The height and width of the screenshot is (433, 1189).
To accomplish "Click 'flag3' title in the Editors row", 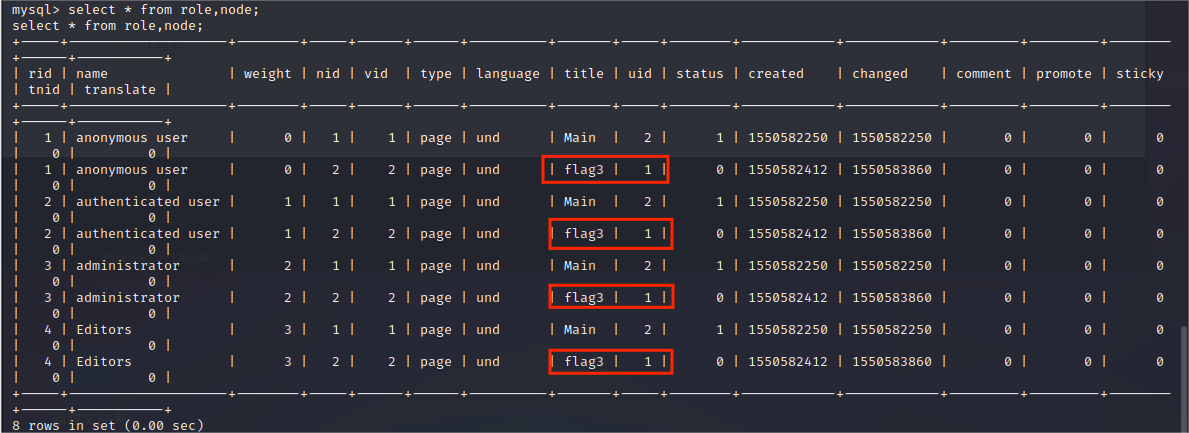I will tap(584, 362).
